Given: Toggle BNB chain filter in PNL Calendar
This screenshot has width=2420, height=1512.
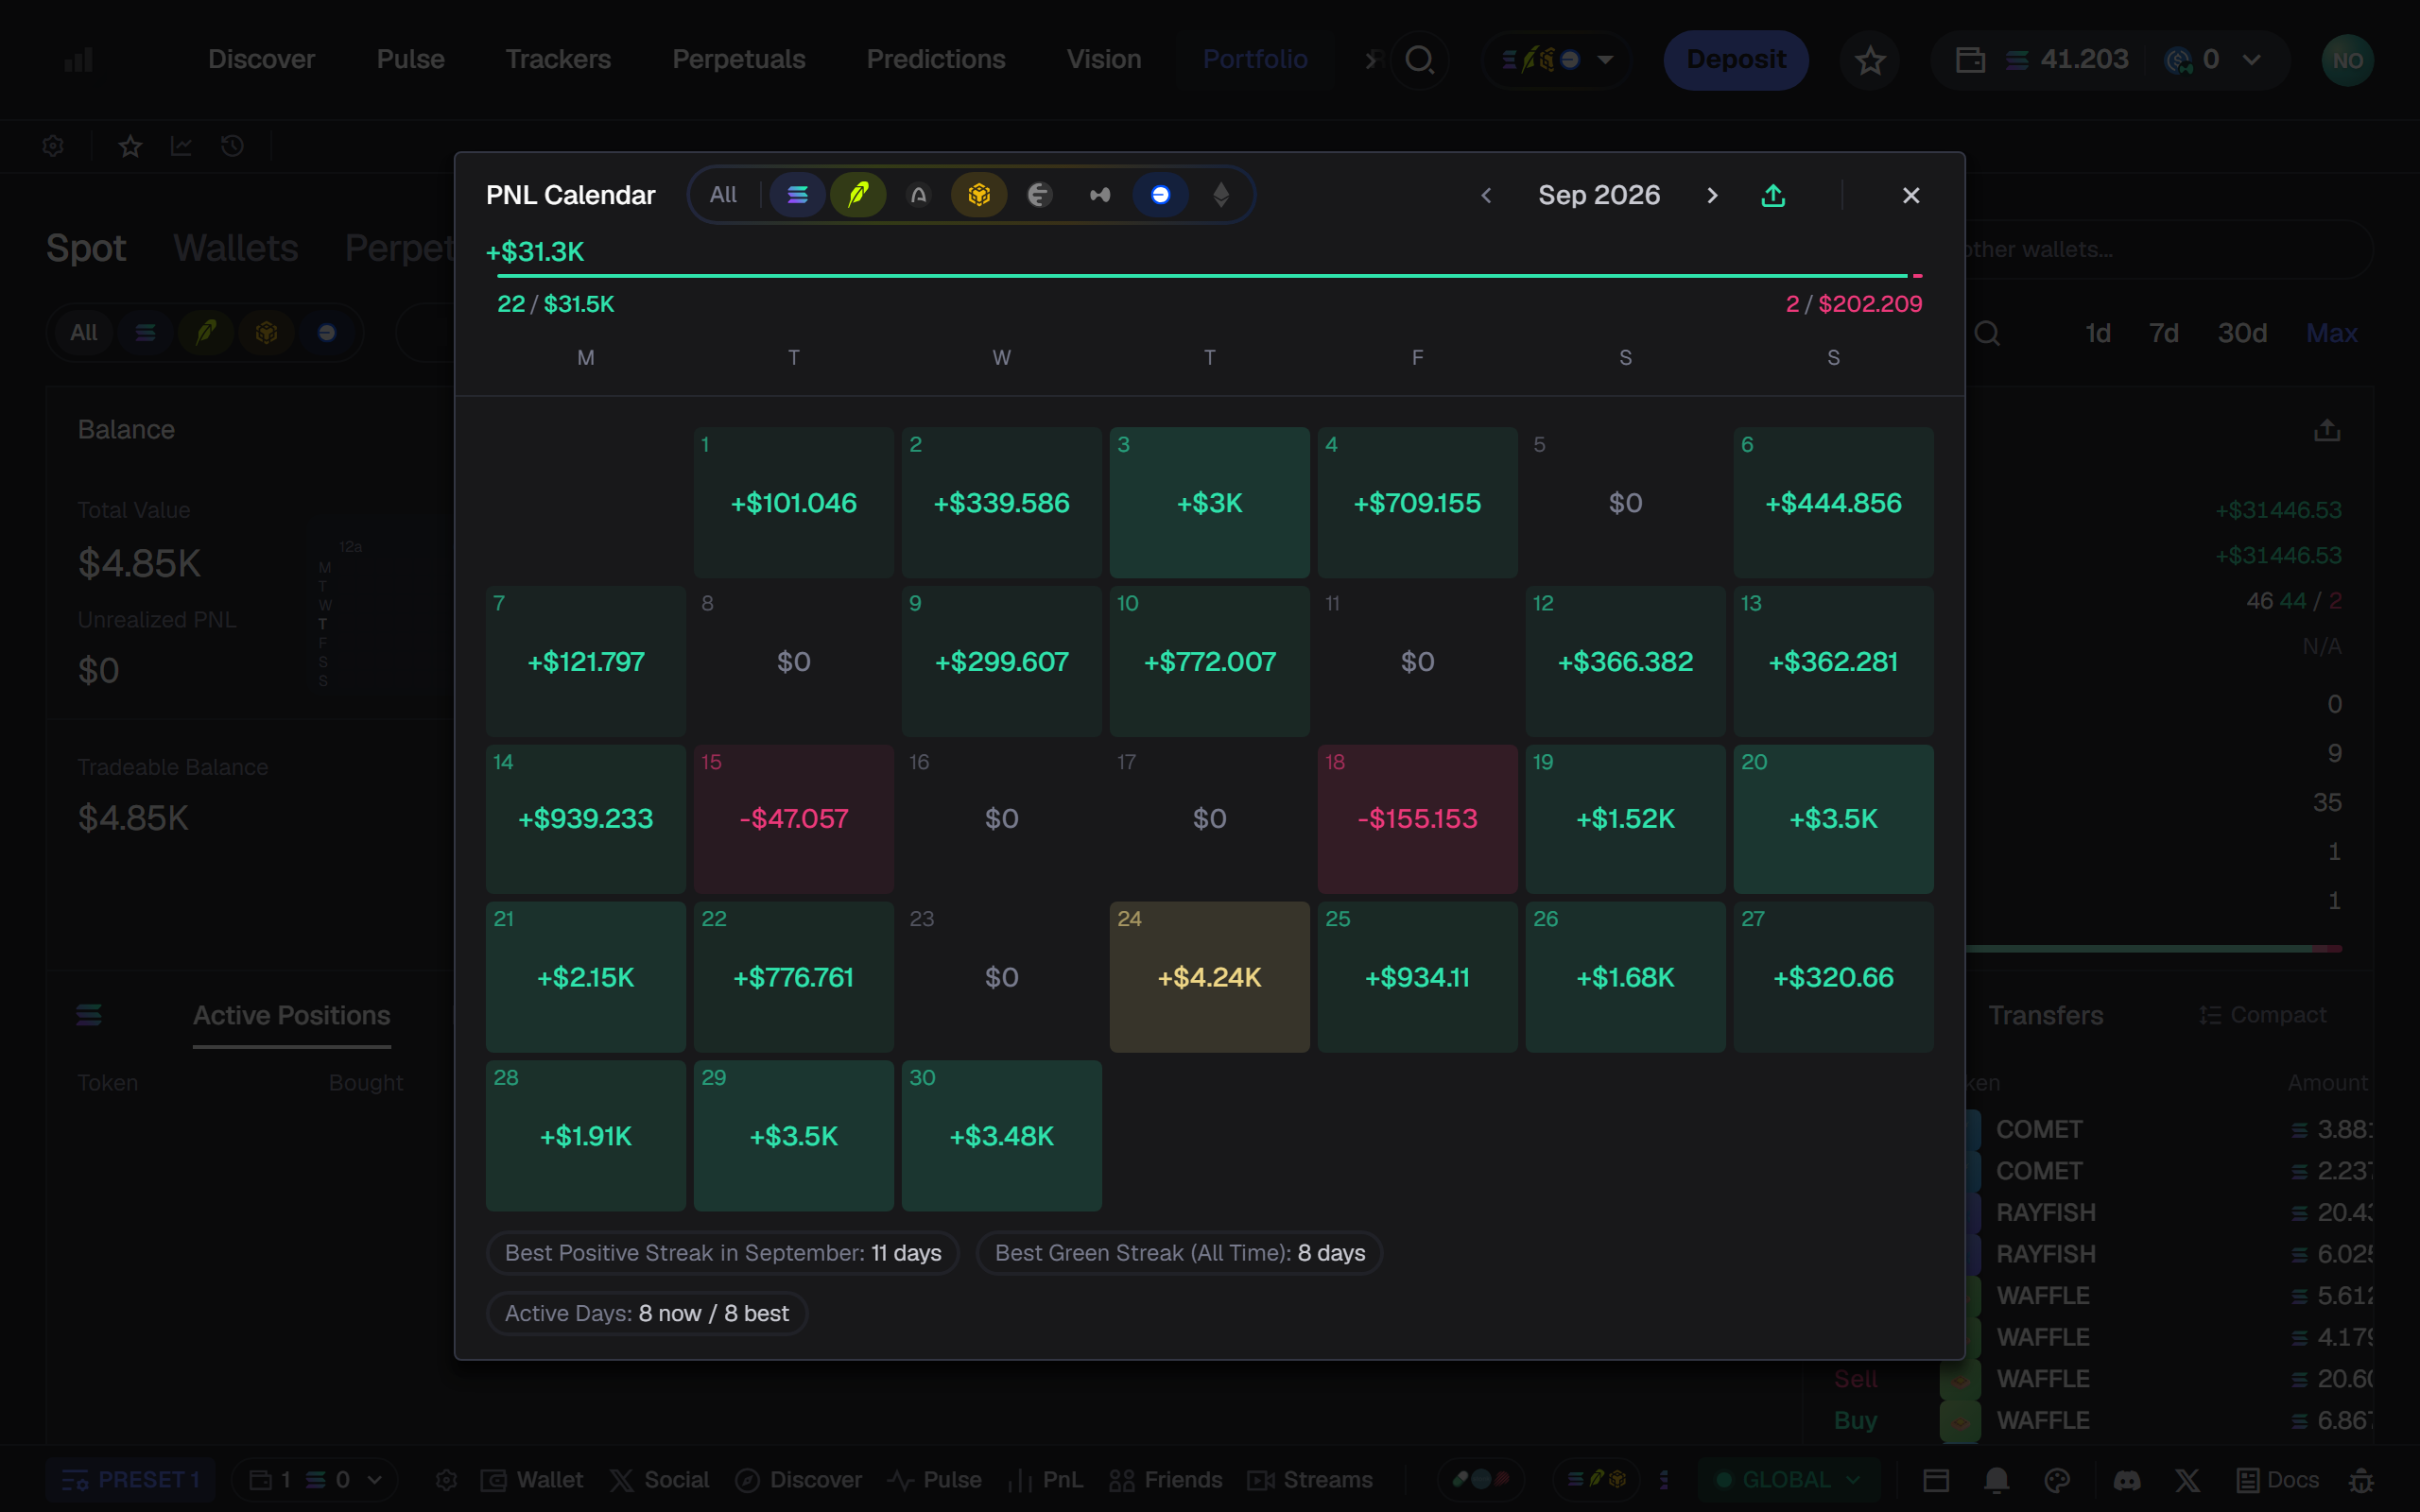Looking at the screenshot, I should click(x=979, y=195).
